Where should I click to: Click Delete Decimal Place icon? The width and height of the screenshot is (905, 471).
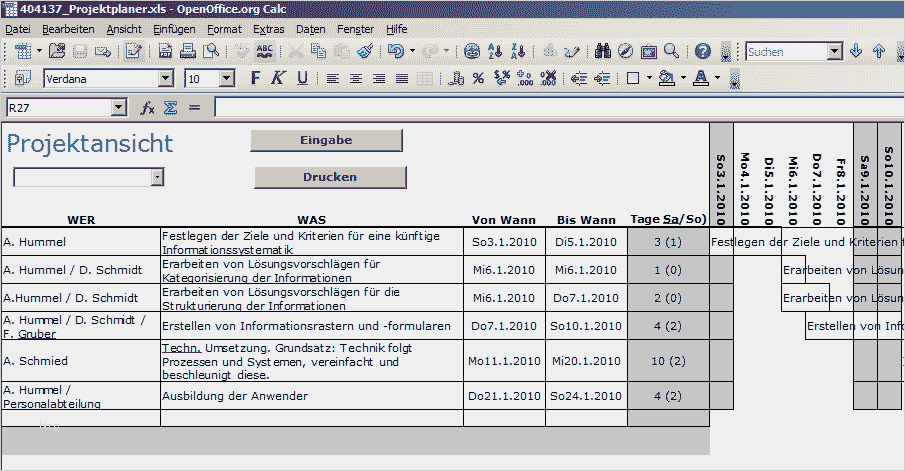click(x=548, y=78)
